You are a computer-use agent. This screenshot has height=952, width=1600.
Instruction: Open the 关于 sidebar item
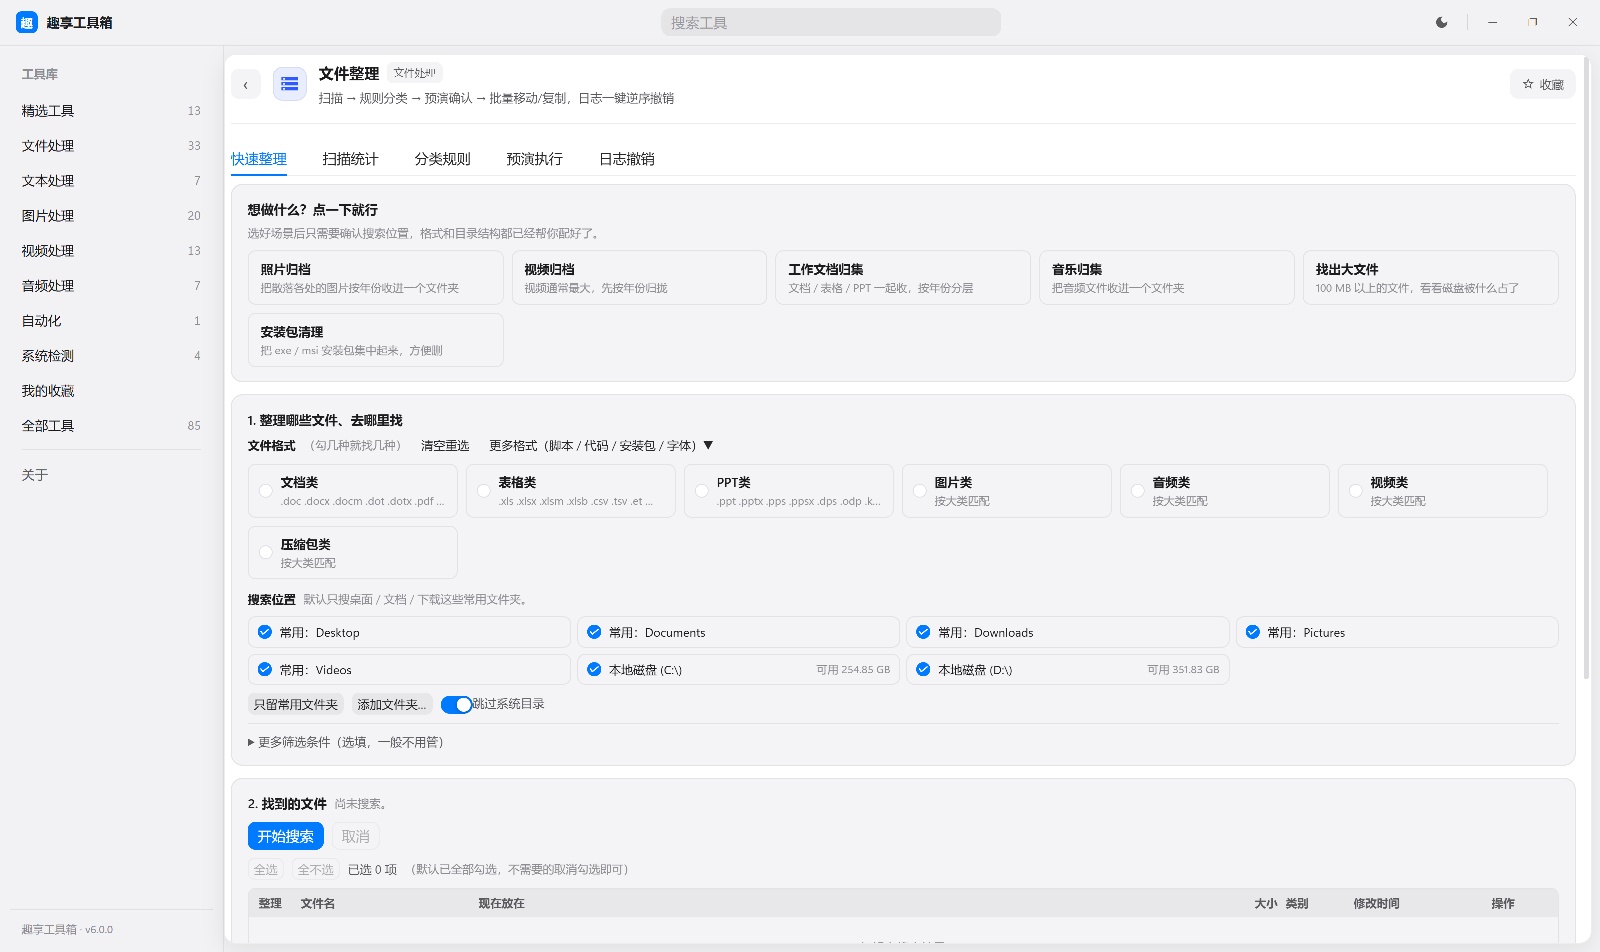coord(111,475)
